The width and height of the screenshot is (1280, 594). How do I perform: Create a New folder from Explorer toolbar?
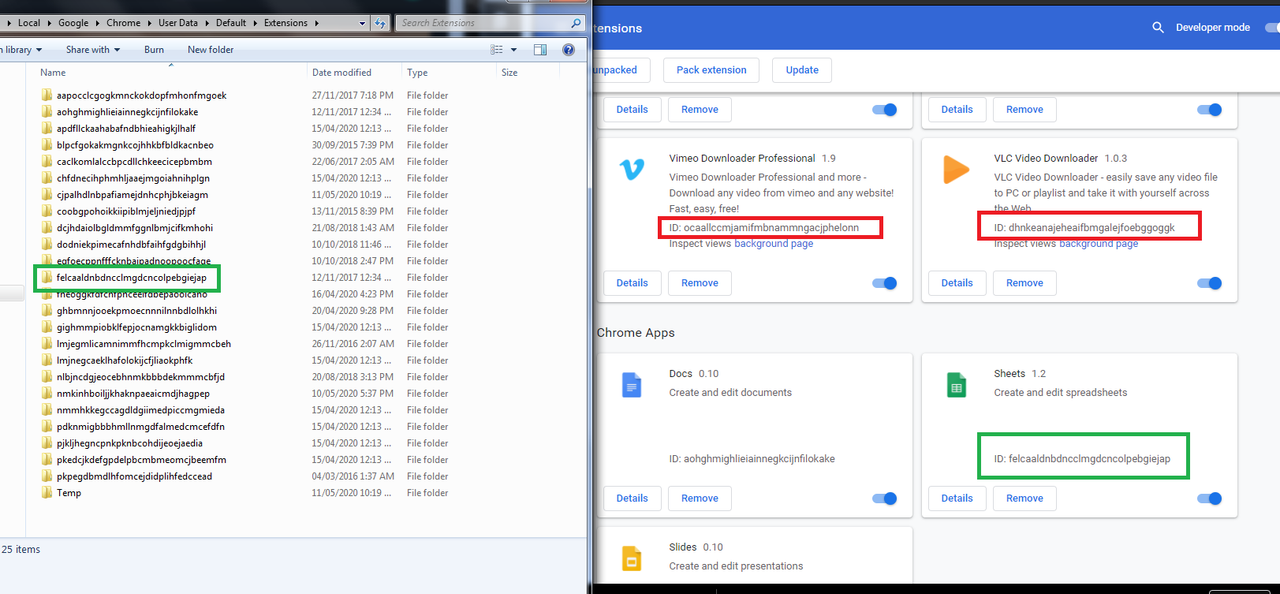(210, 50)
